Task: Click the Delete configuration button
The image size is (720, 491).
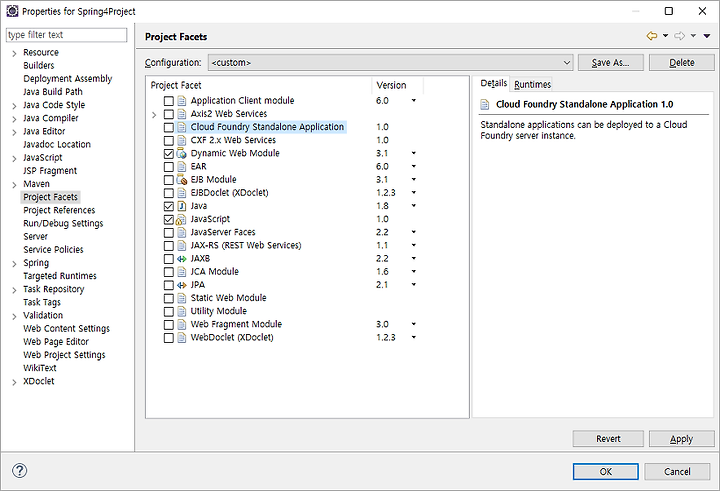Action: (x=681, y=62)
